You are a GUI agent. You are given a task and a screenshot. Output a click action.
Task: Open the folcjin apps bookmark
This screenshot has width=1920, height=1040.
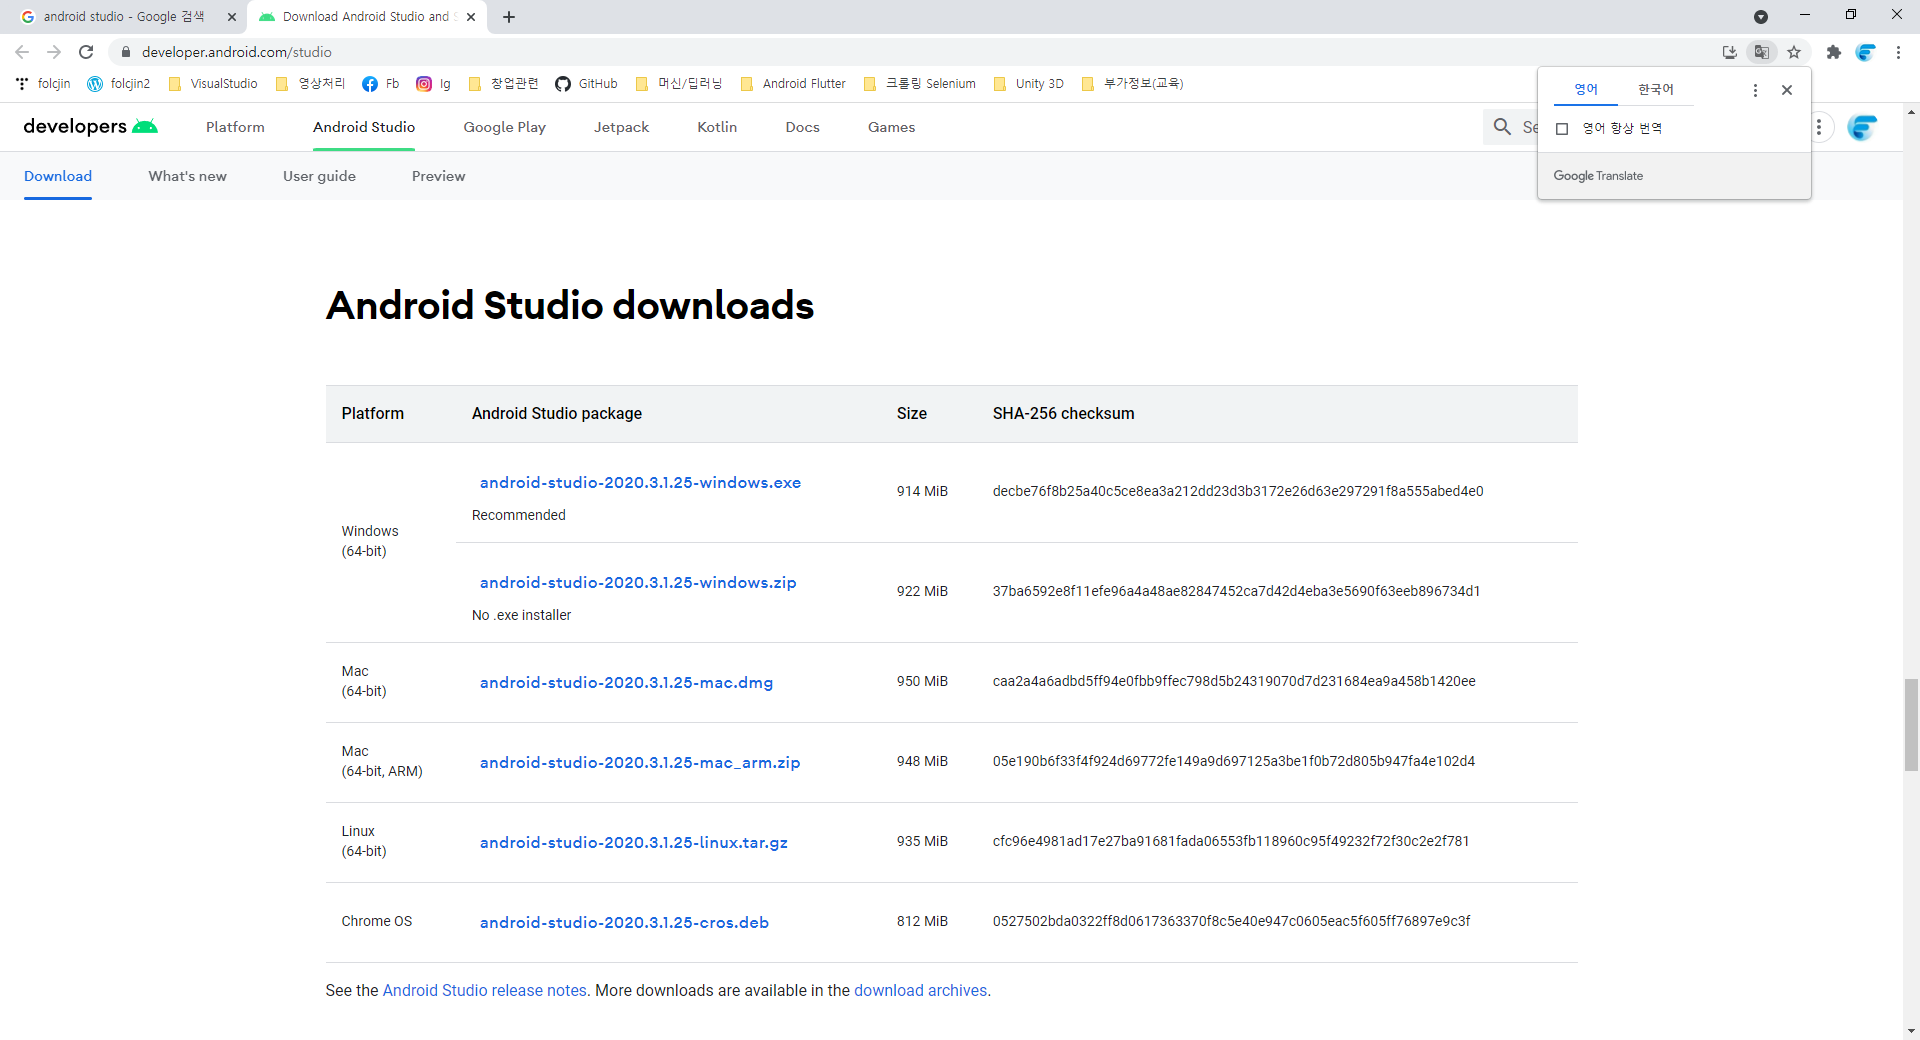(43, 84)
